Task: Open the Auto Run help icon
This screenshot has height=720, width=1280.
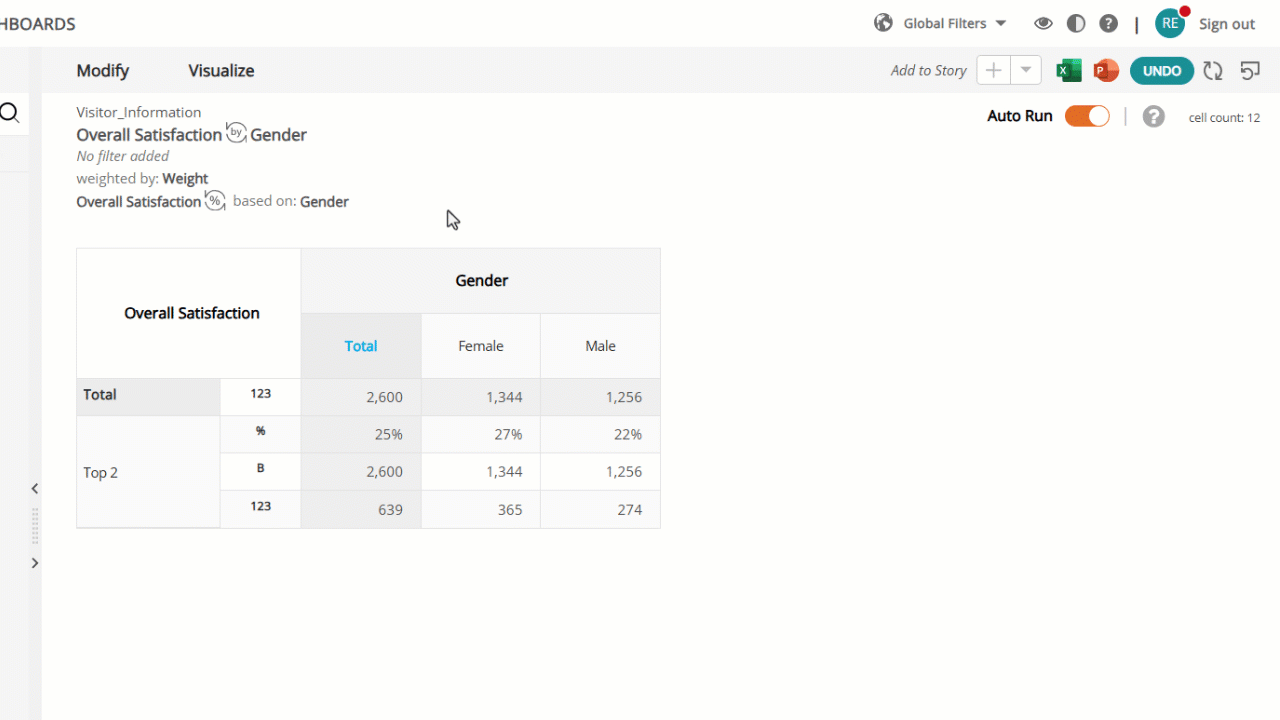Action: [x=1154, y=117]
